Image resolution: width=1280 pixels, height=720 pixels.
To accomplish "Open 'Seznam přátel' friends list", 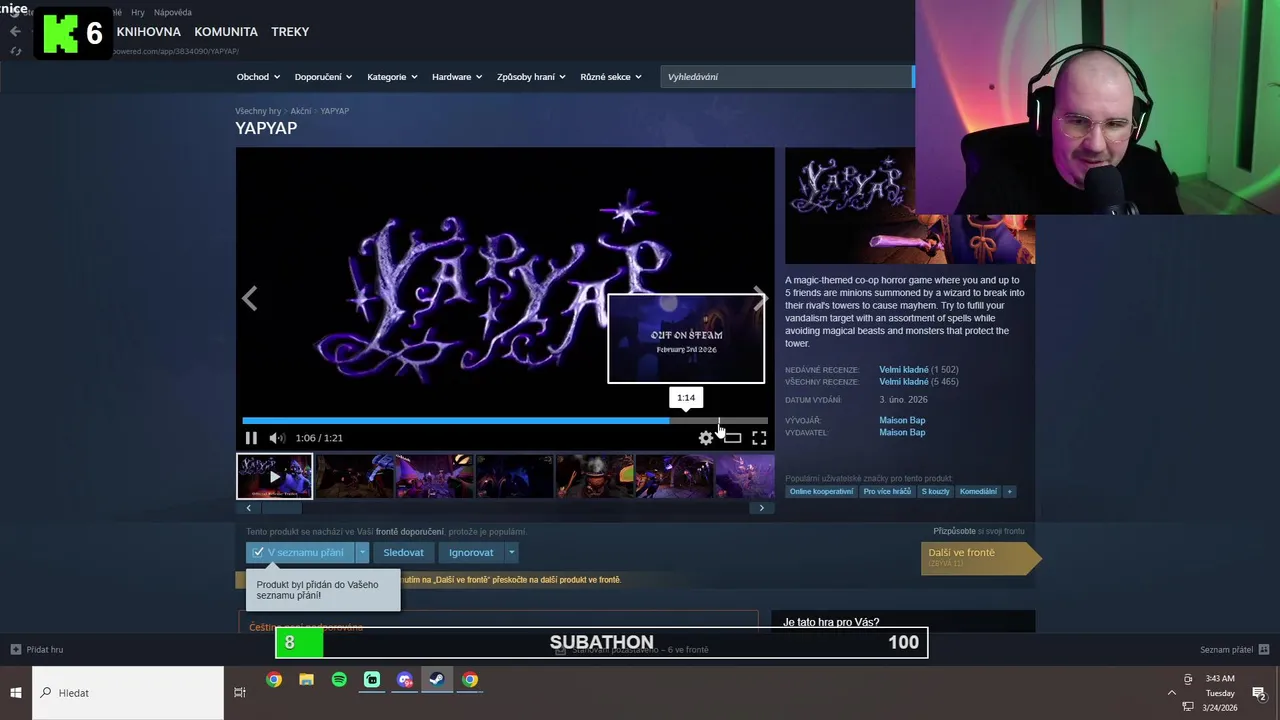I will (1234, 650).
